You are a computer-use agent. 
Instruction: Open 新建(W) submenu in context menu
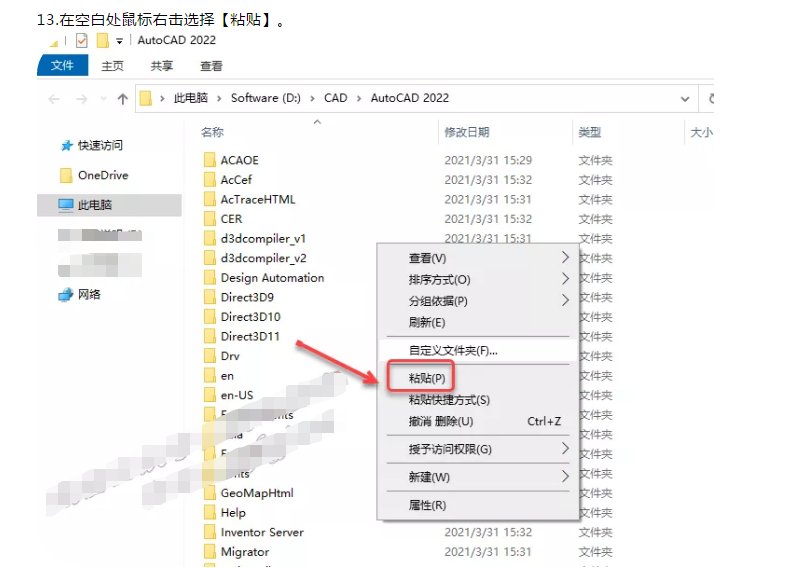(x=478, y=477)
